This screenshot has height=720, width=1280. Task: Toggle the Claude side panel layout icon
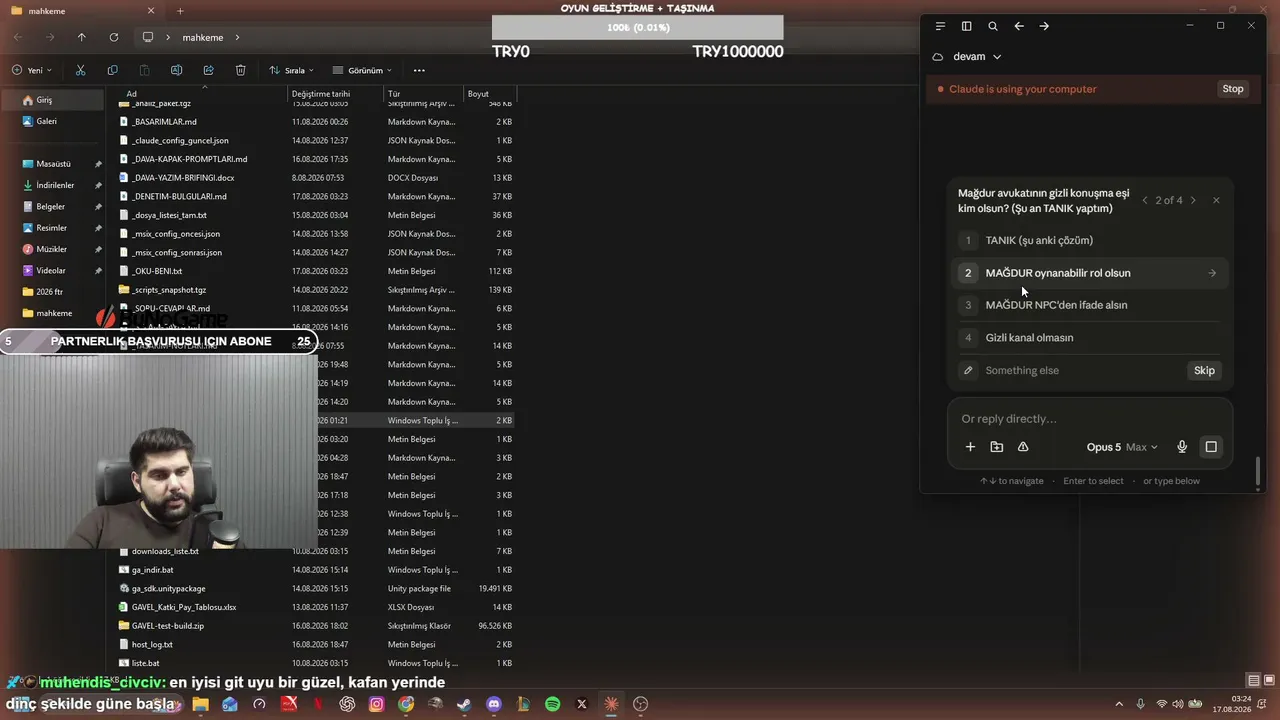point(966,26)
